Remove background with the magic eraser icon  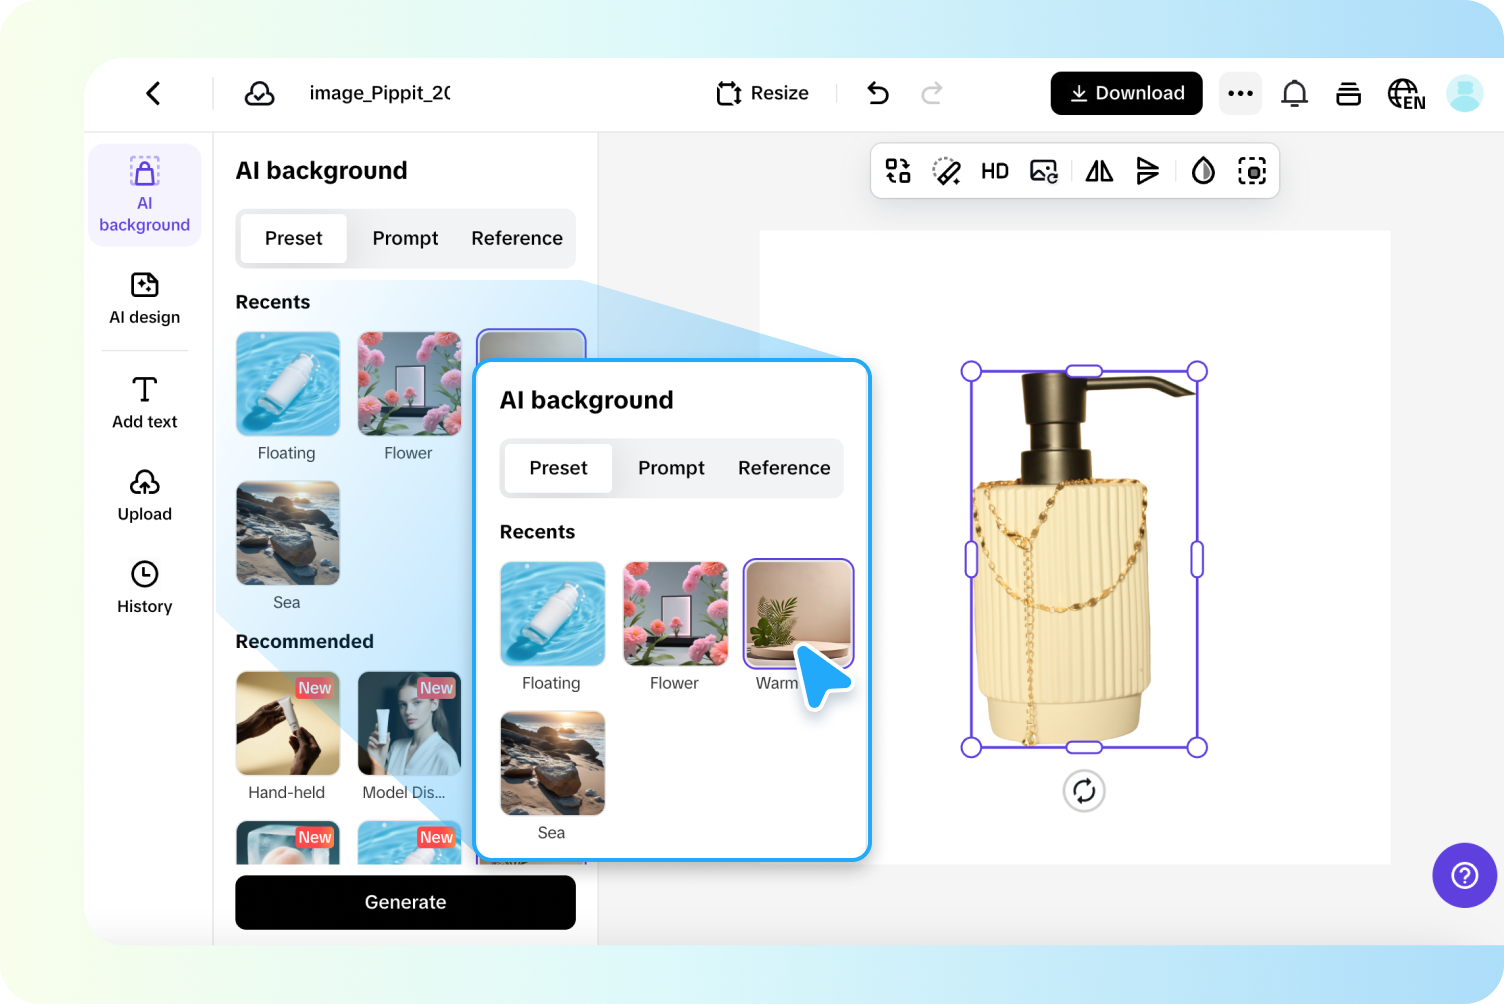[947, 170]
